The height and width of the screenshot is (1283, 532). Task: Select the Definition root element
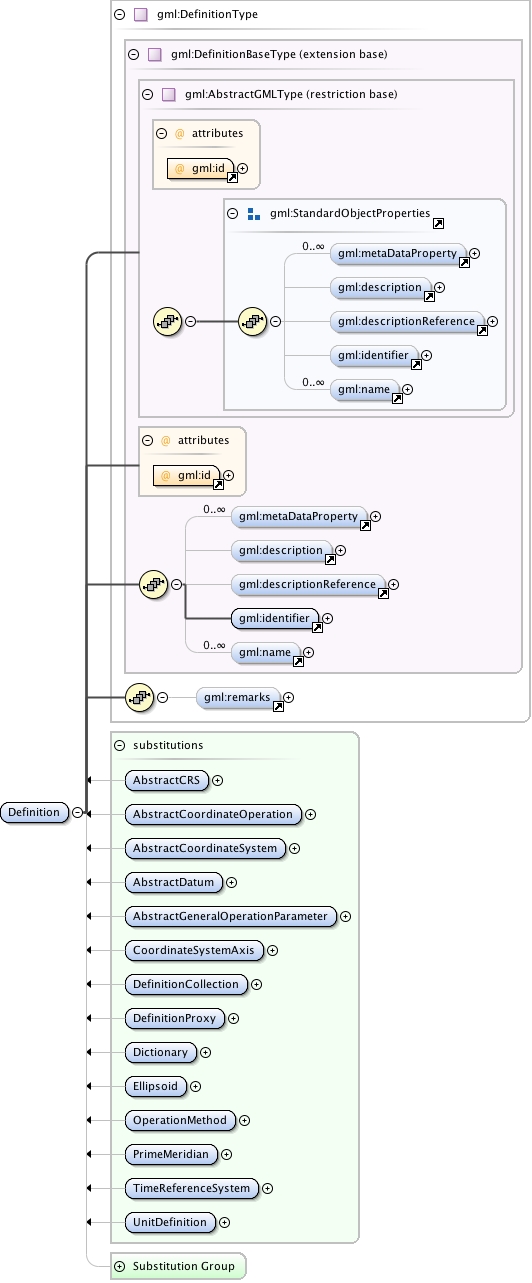click(x=35, y=812)
